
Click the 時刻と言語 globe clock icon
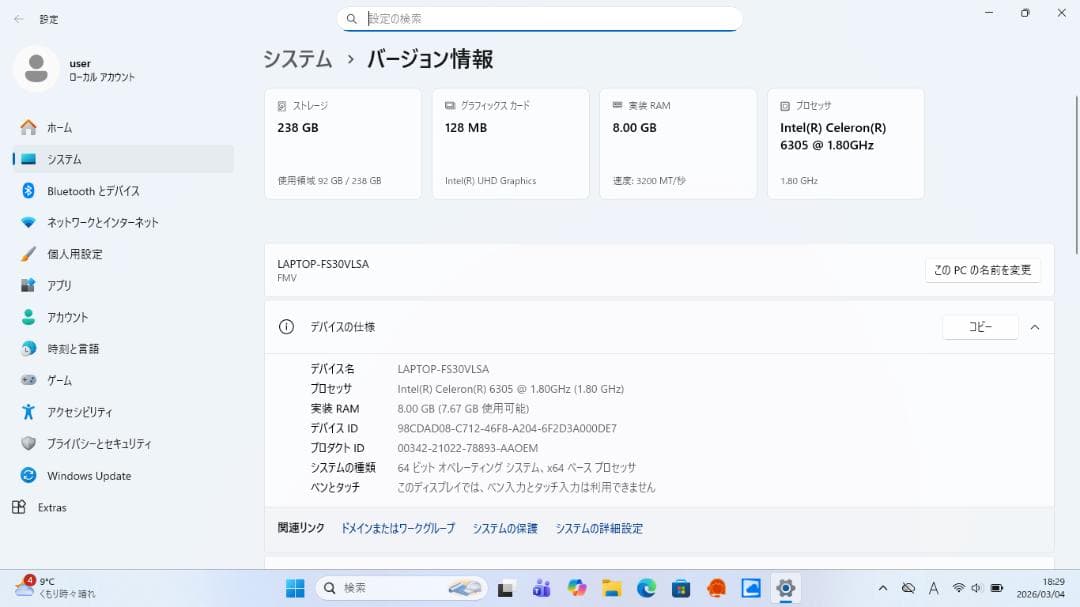click(x=28, y=349)
